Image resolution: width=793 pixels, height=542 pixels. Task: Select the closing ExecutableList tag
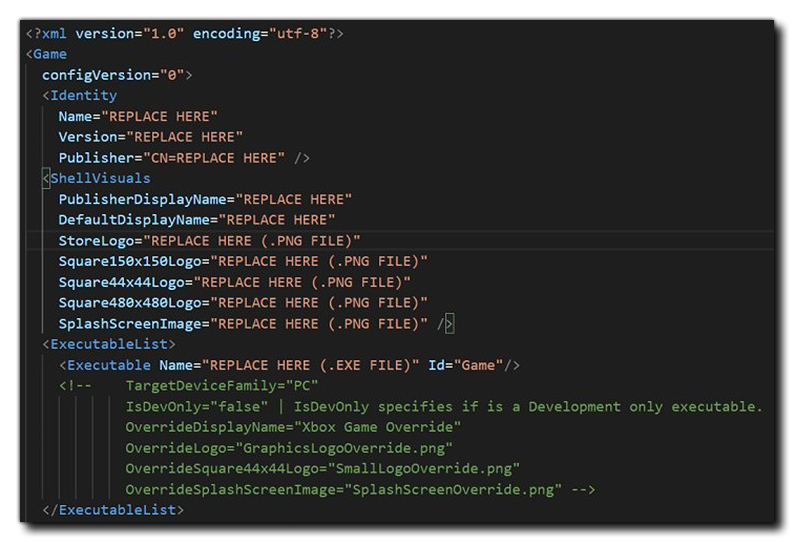click(113, 510)
